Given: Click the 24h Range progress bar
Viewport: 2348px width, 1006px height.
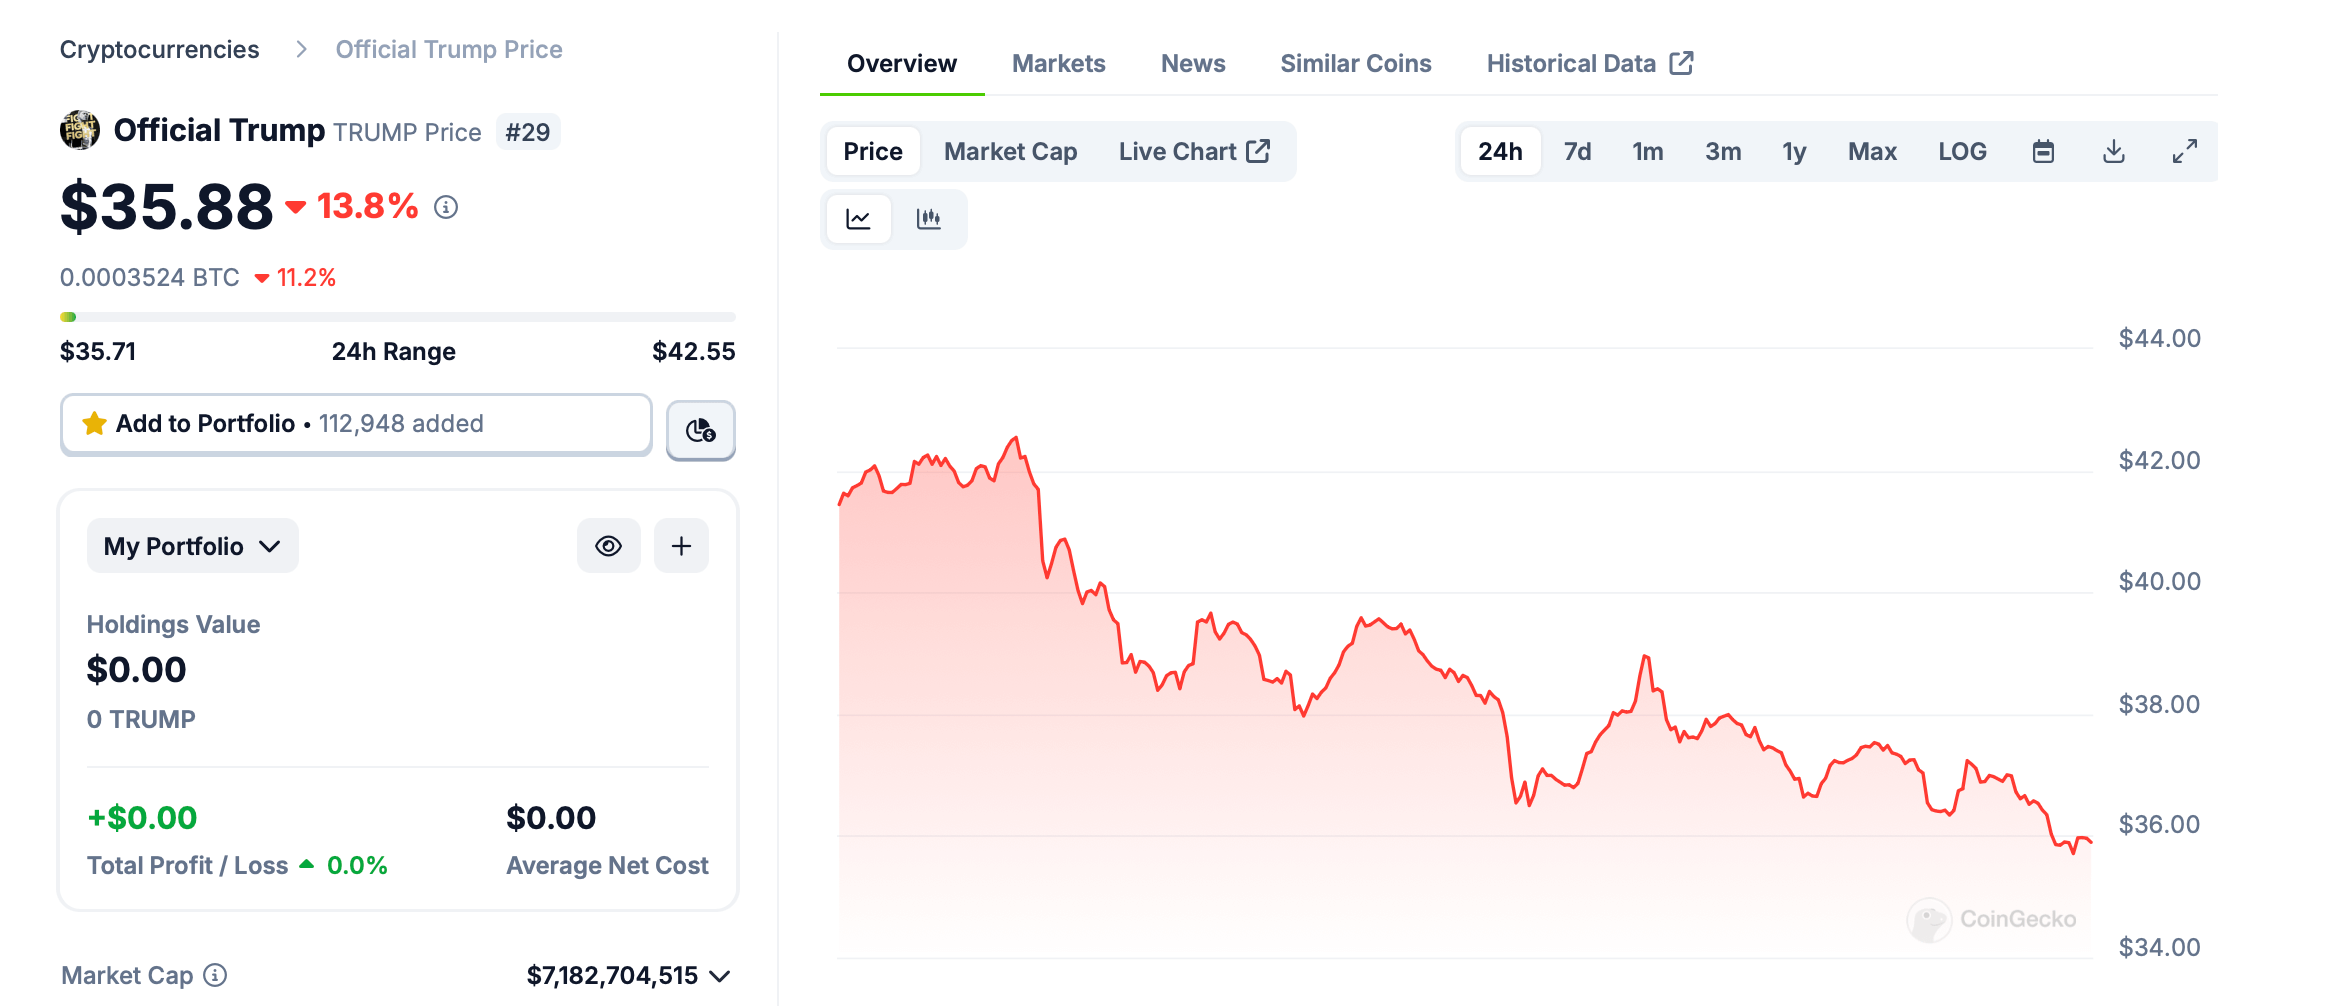Looking at the screenshot, I should [397, 317].
